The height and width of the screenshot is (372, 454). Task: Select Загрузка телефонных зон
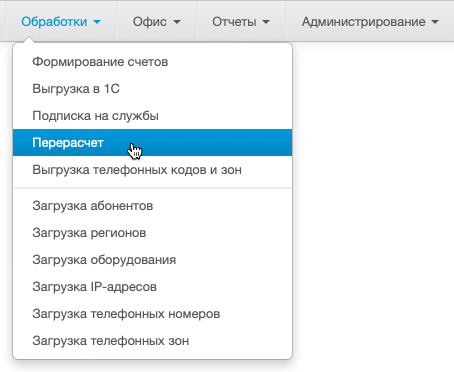point(152,341)
